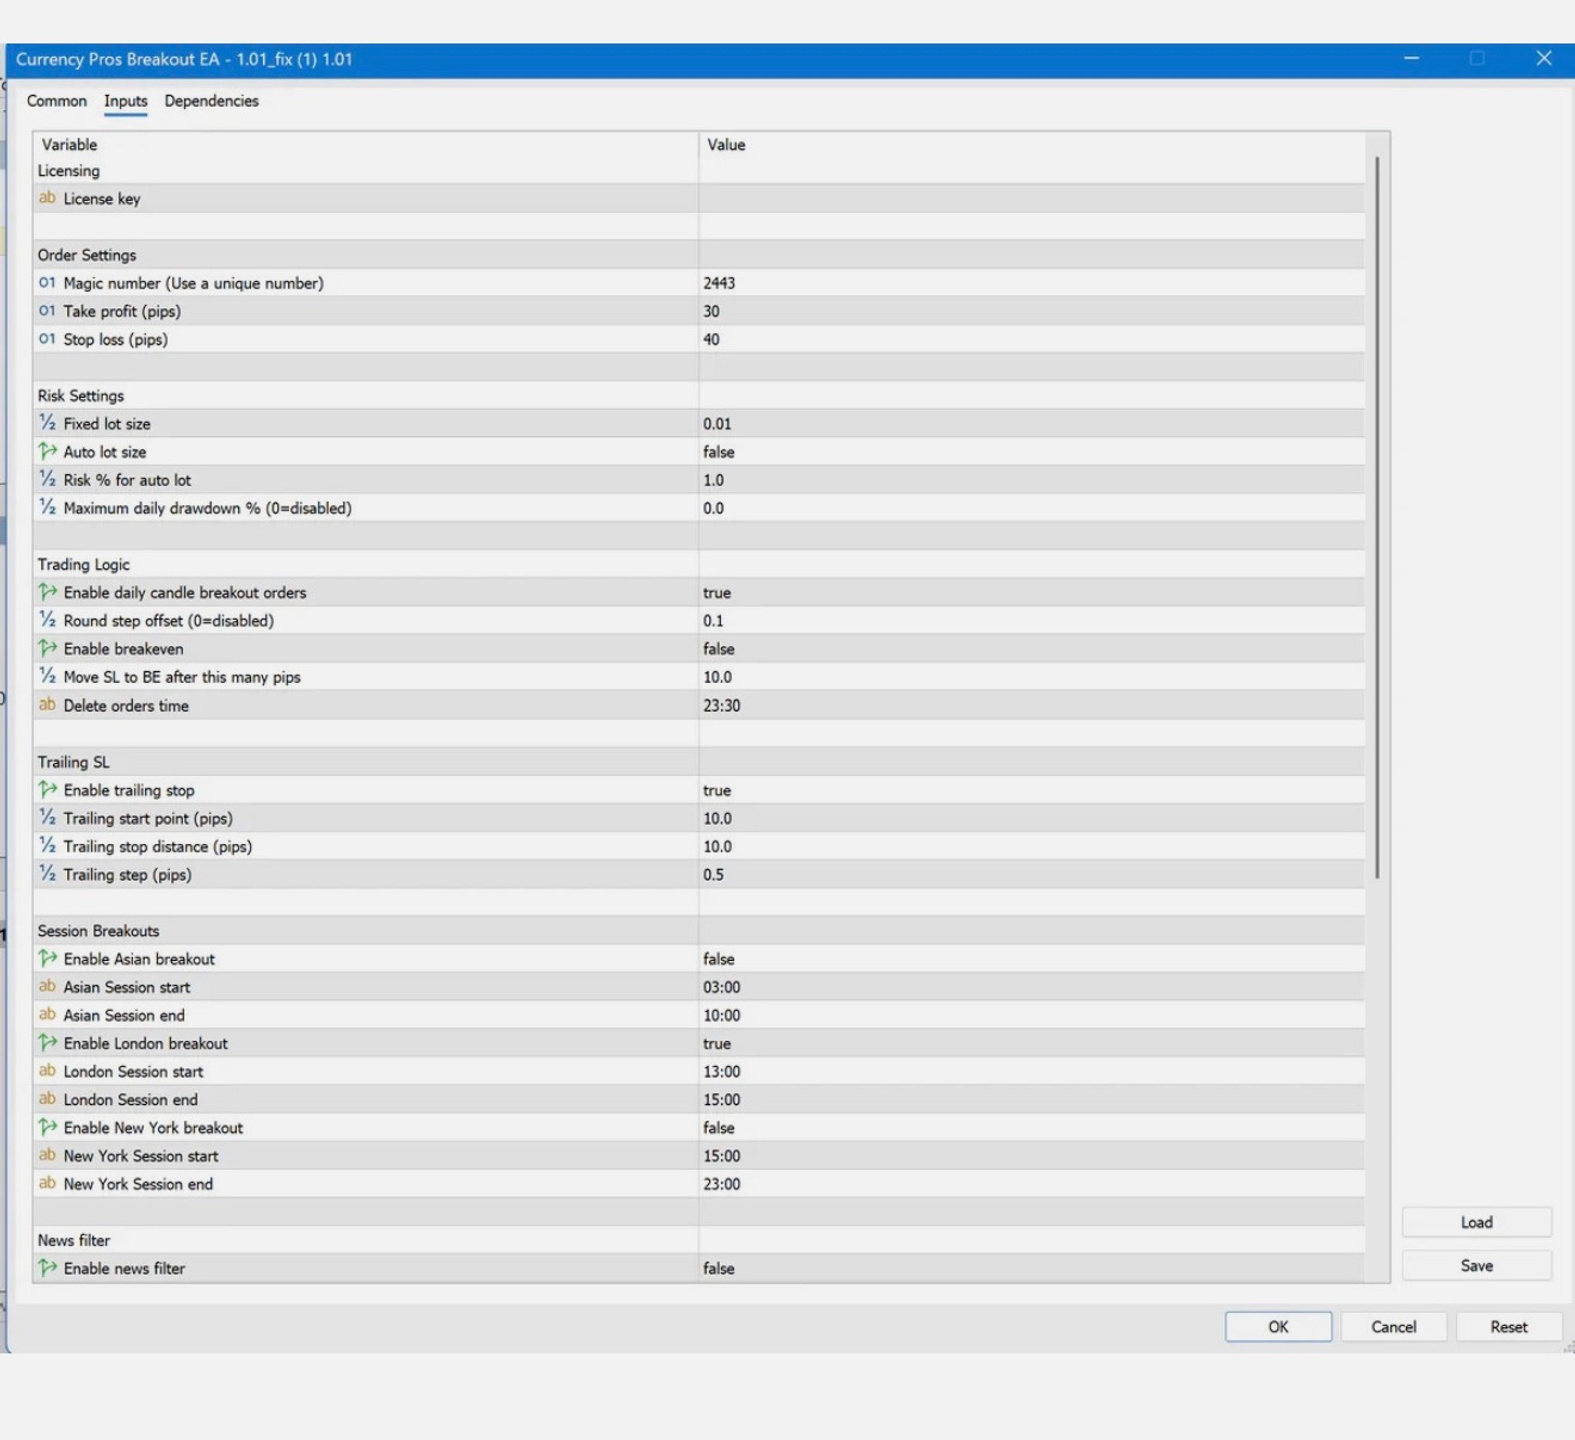Toggle the Enable Asian breakout false value
The image size is (1575, 1440).
coord(1031,959)
